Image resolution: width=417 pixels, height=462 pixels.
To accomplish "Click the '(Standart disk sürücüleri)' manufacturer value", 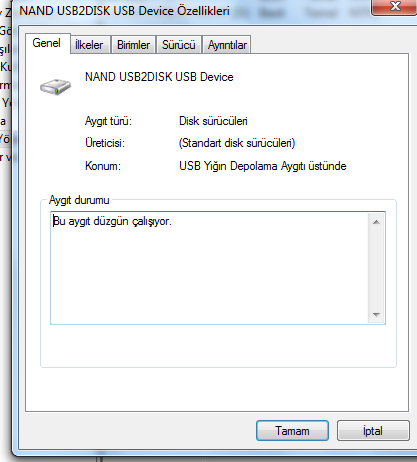I will 237,143.
